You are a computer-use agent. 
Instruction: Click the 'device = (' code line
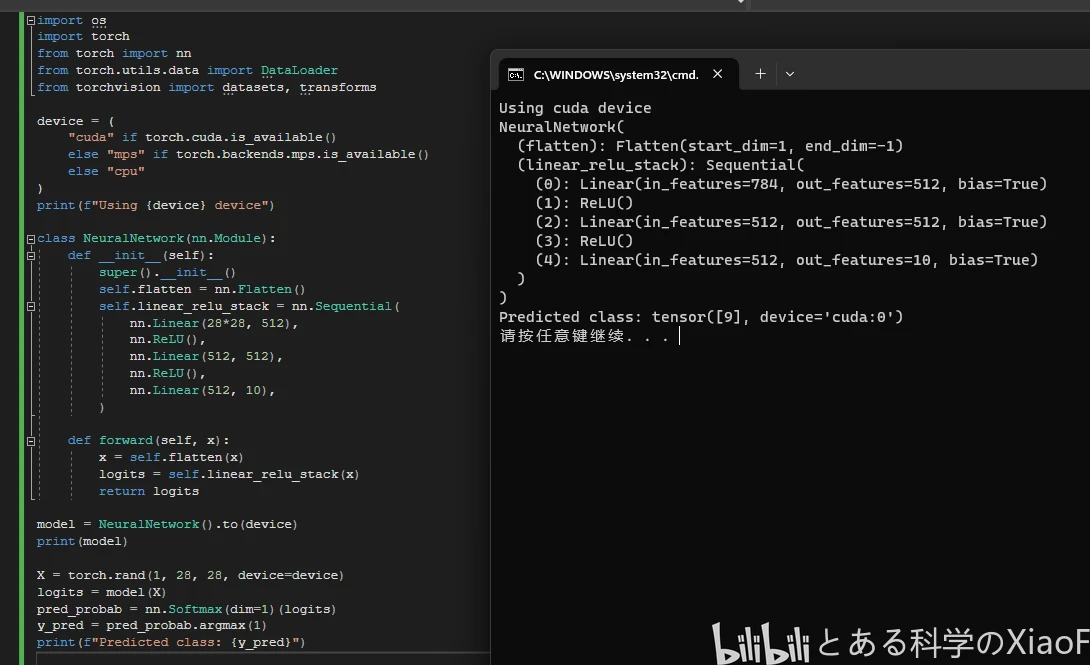76,121
